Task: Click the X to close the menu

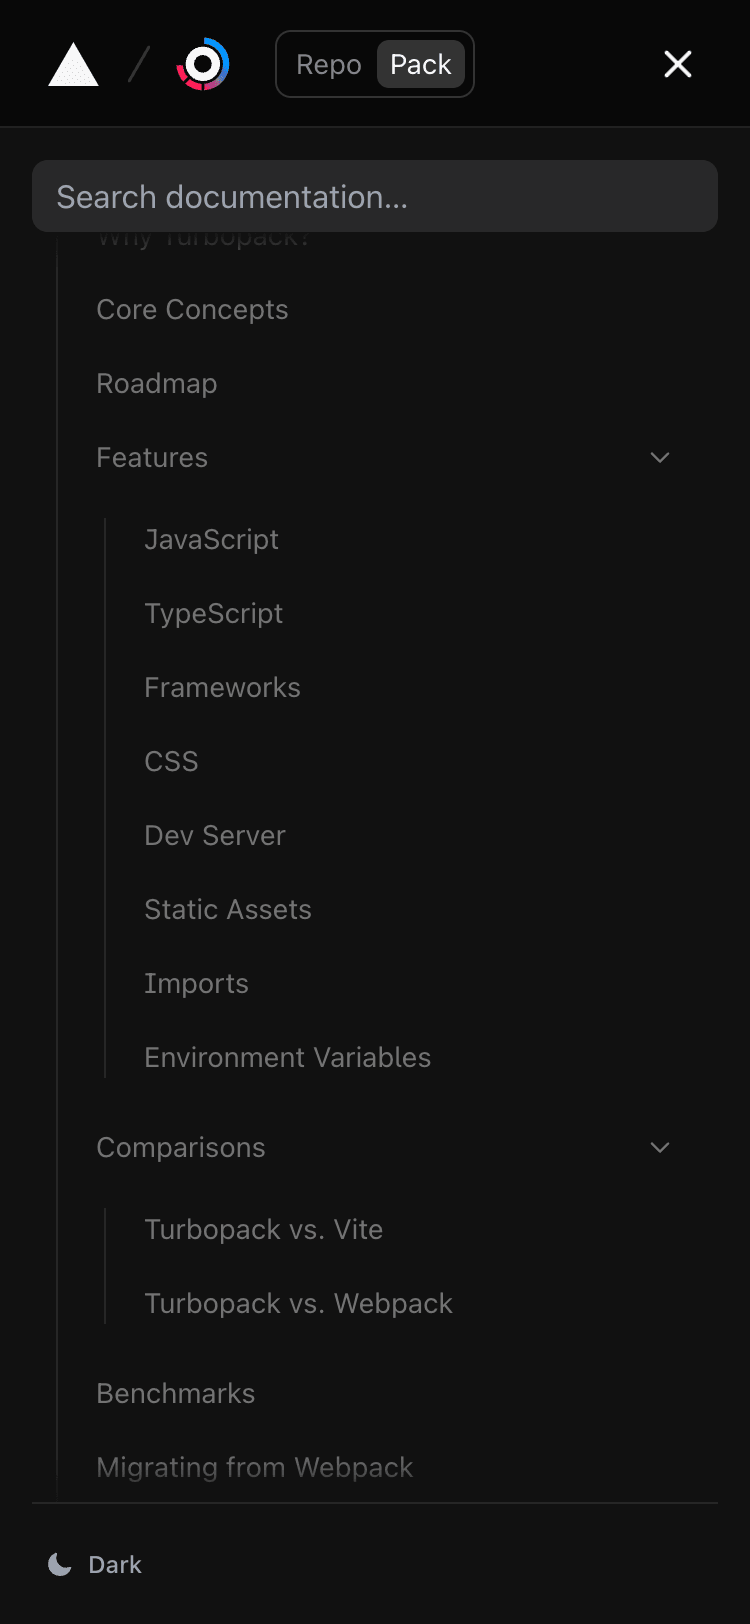Action: (x=678, y=63)
